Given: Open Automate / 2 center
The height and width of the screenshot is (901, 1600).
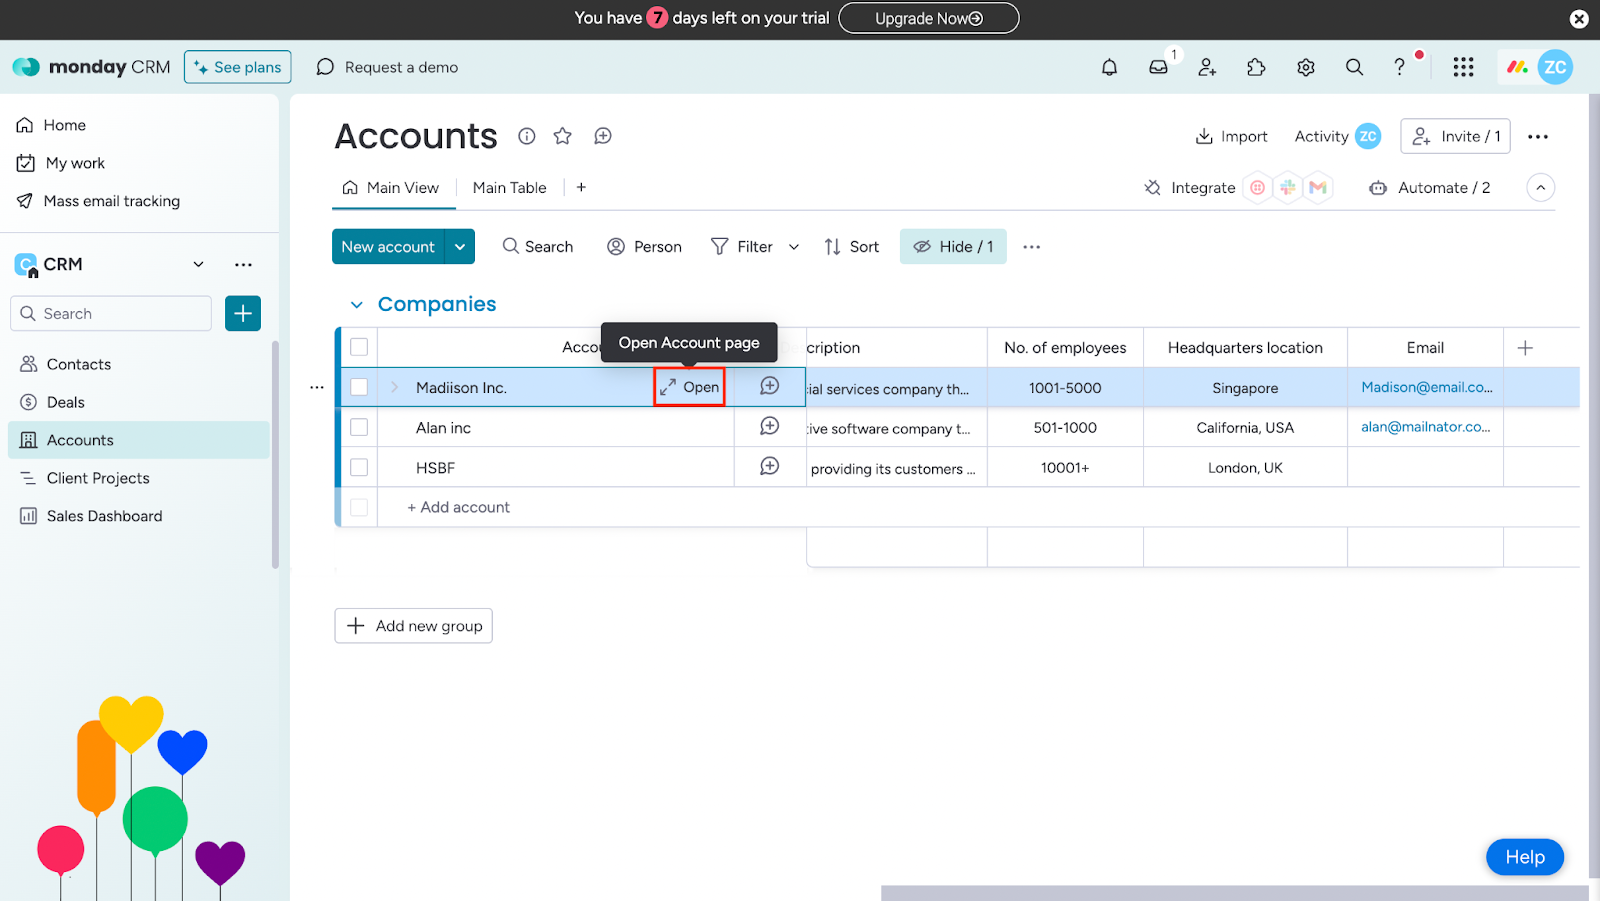Looking at the screenshot, I should [1429, 188].
